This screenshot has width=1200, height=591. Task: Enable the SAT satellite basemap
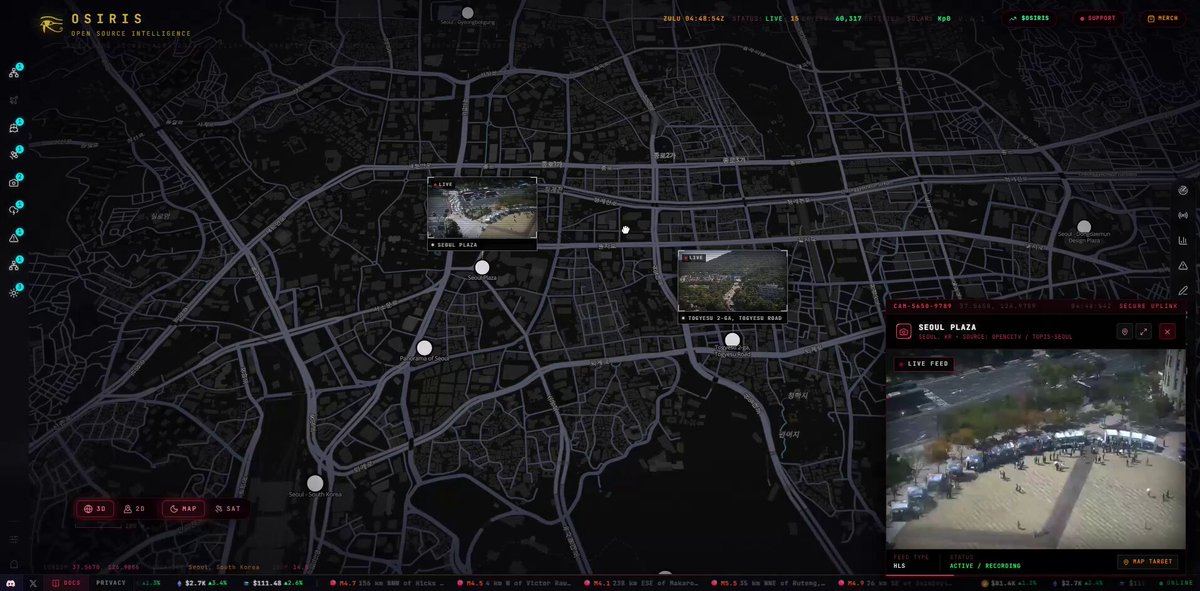coord(227,509)
